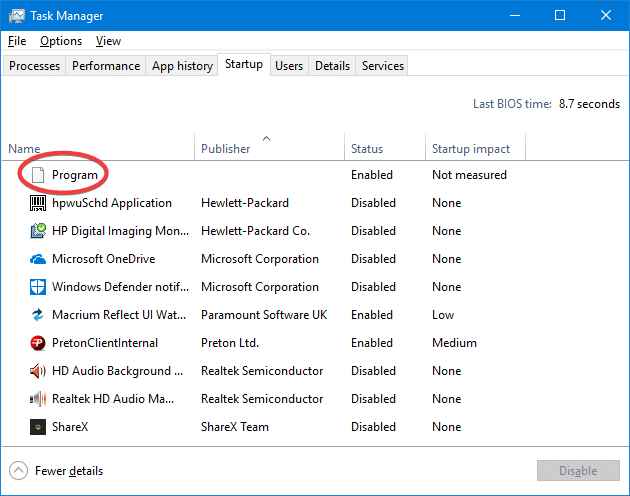Click the blank Program file icon
Screen dimensions: 630x496
[38, 175]
